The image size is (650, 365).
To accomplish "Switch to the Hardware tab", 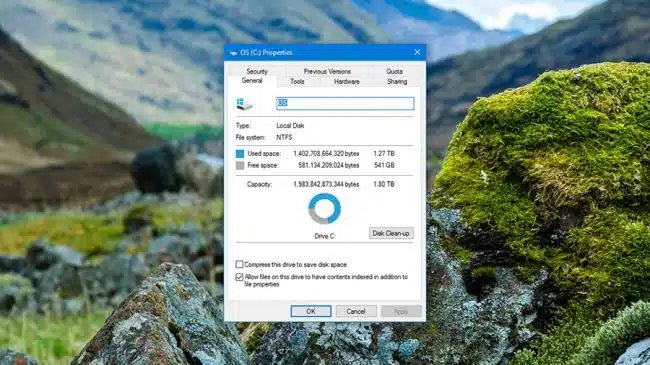I will [x=347, y=82].
